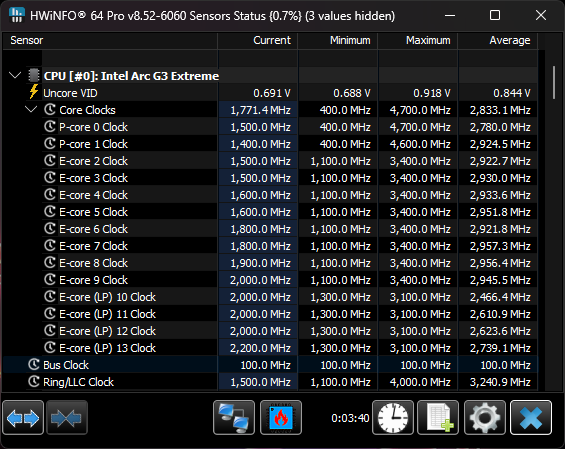Viewport: 565px width, 449px height.
Task: Open the network monitoring computers button
Action: point(234,418)
